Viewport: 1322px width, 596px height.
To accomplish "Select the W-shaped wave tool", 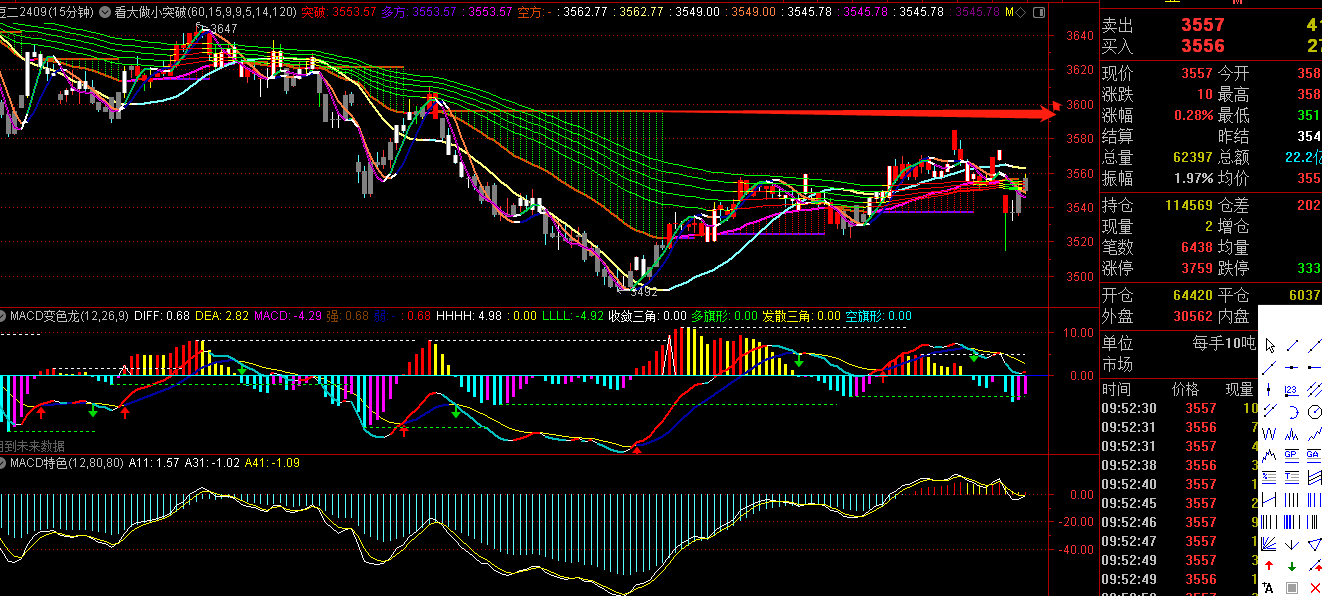I will click(x=1269, y=435).
